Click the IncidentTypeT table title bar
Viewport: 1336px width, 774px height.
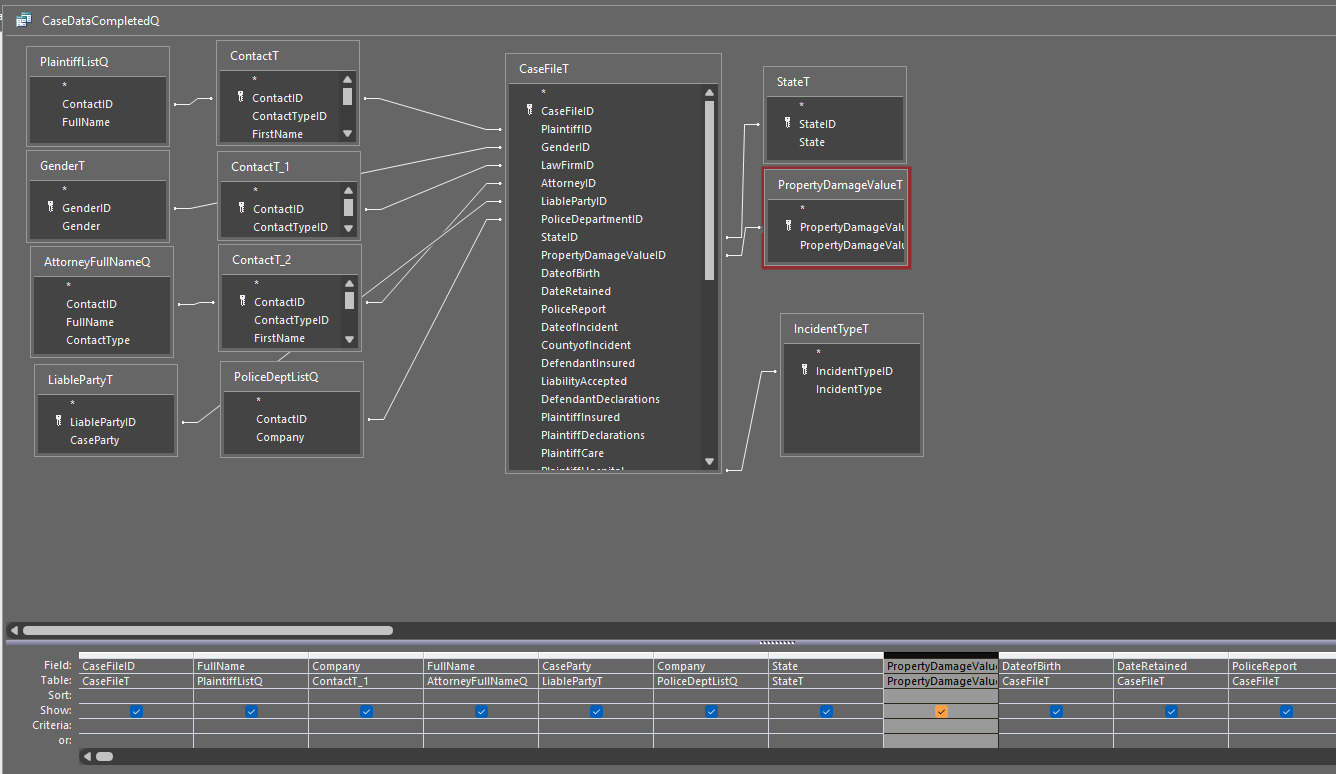pos(851,329)
